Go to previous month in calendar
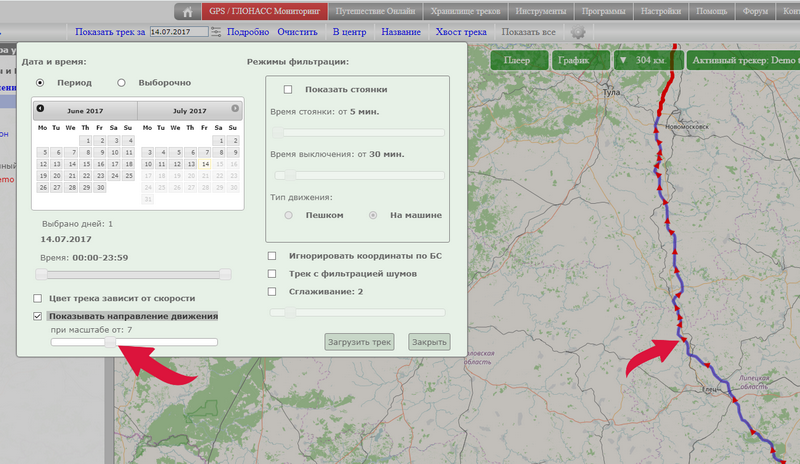This screenshot has height=464, width=800. pos(40,108)
